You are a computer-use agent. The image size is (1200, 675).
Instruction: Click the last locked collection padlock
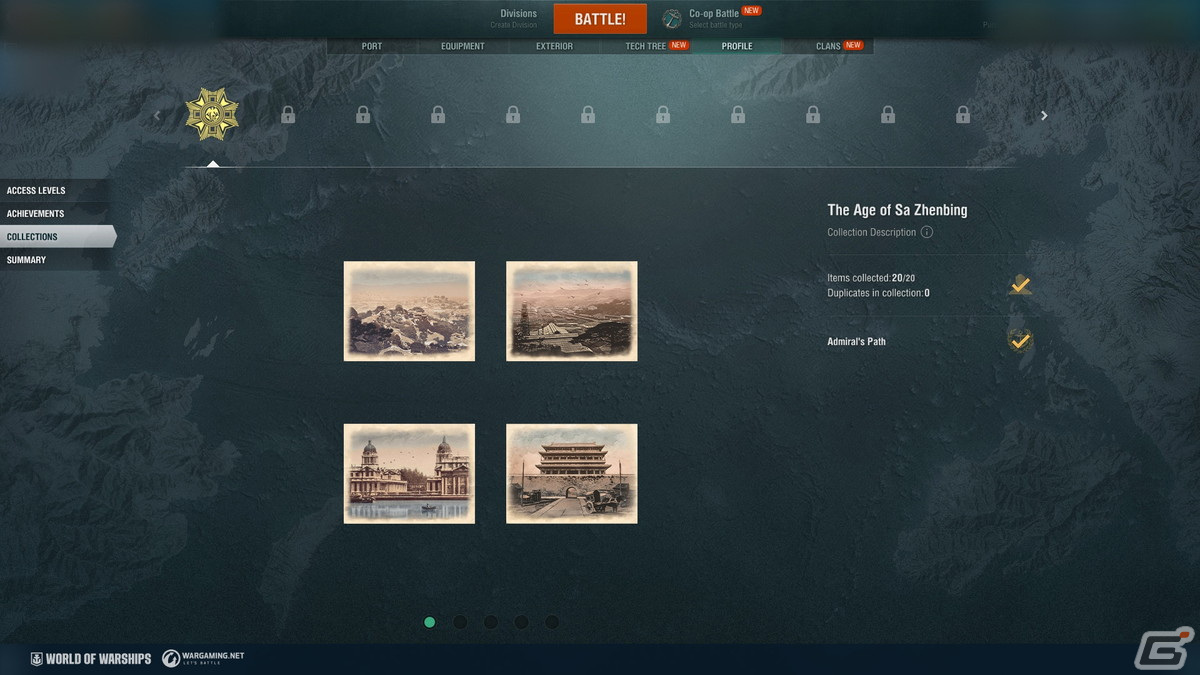(x=962, y=115)
